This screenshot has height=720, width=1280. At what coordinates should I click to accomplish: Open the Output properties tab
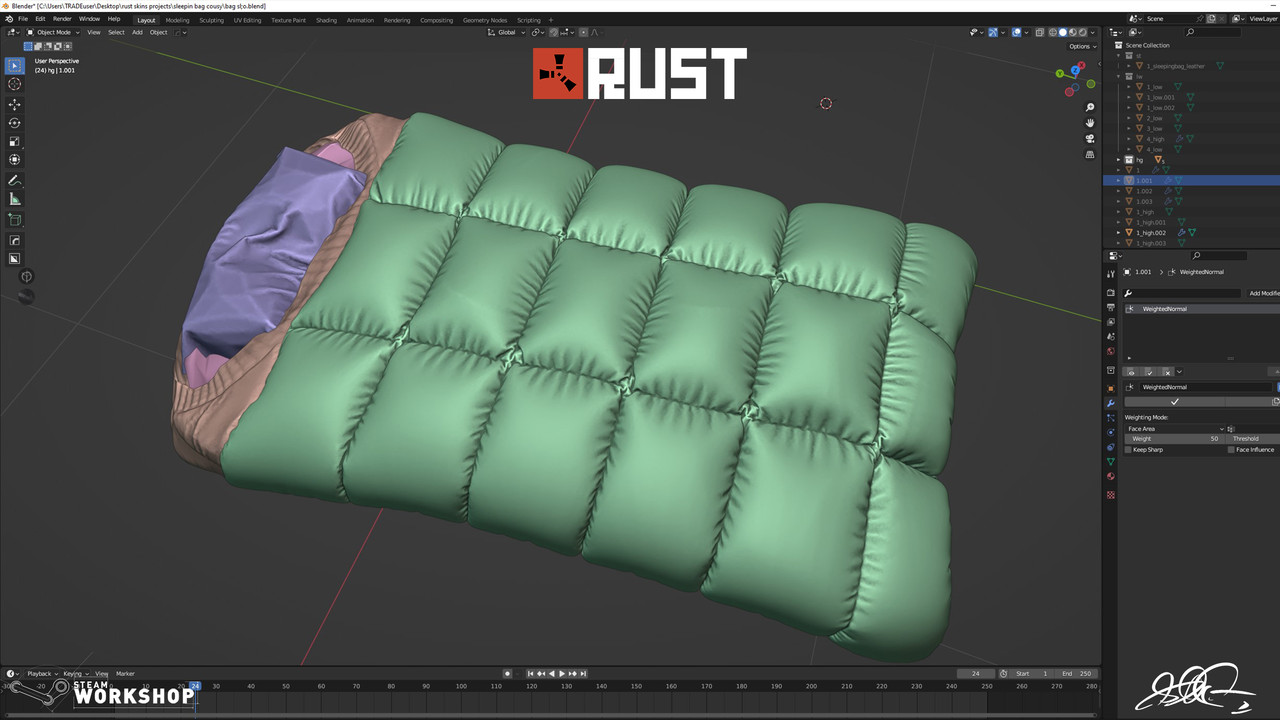[1110, 307]
